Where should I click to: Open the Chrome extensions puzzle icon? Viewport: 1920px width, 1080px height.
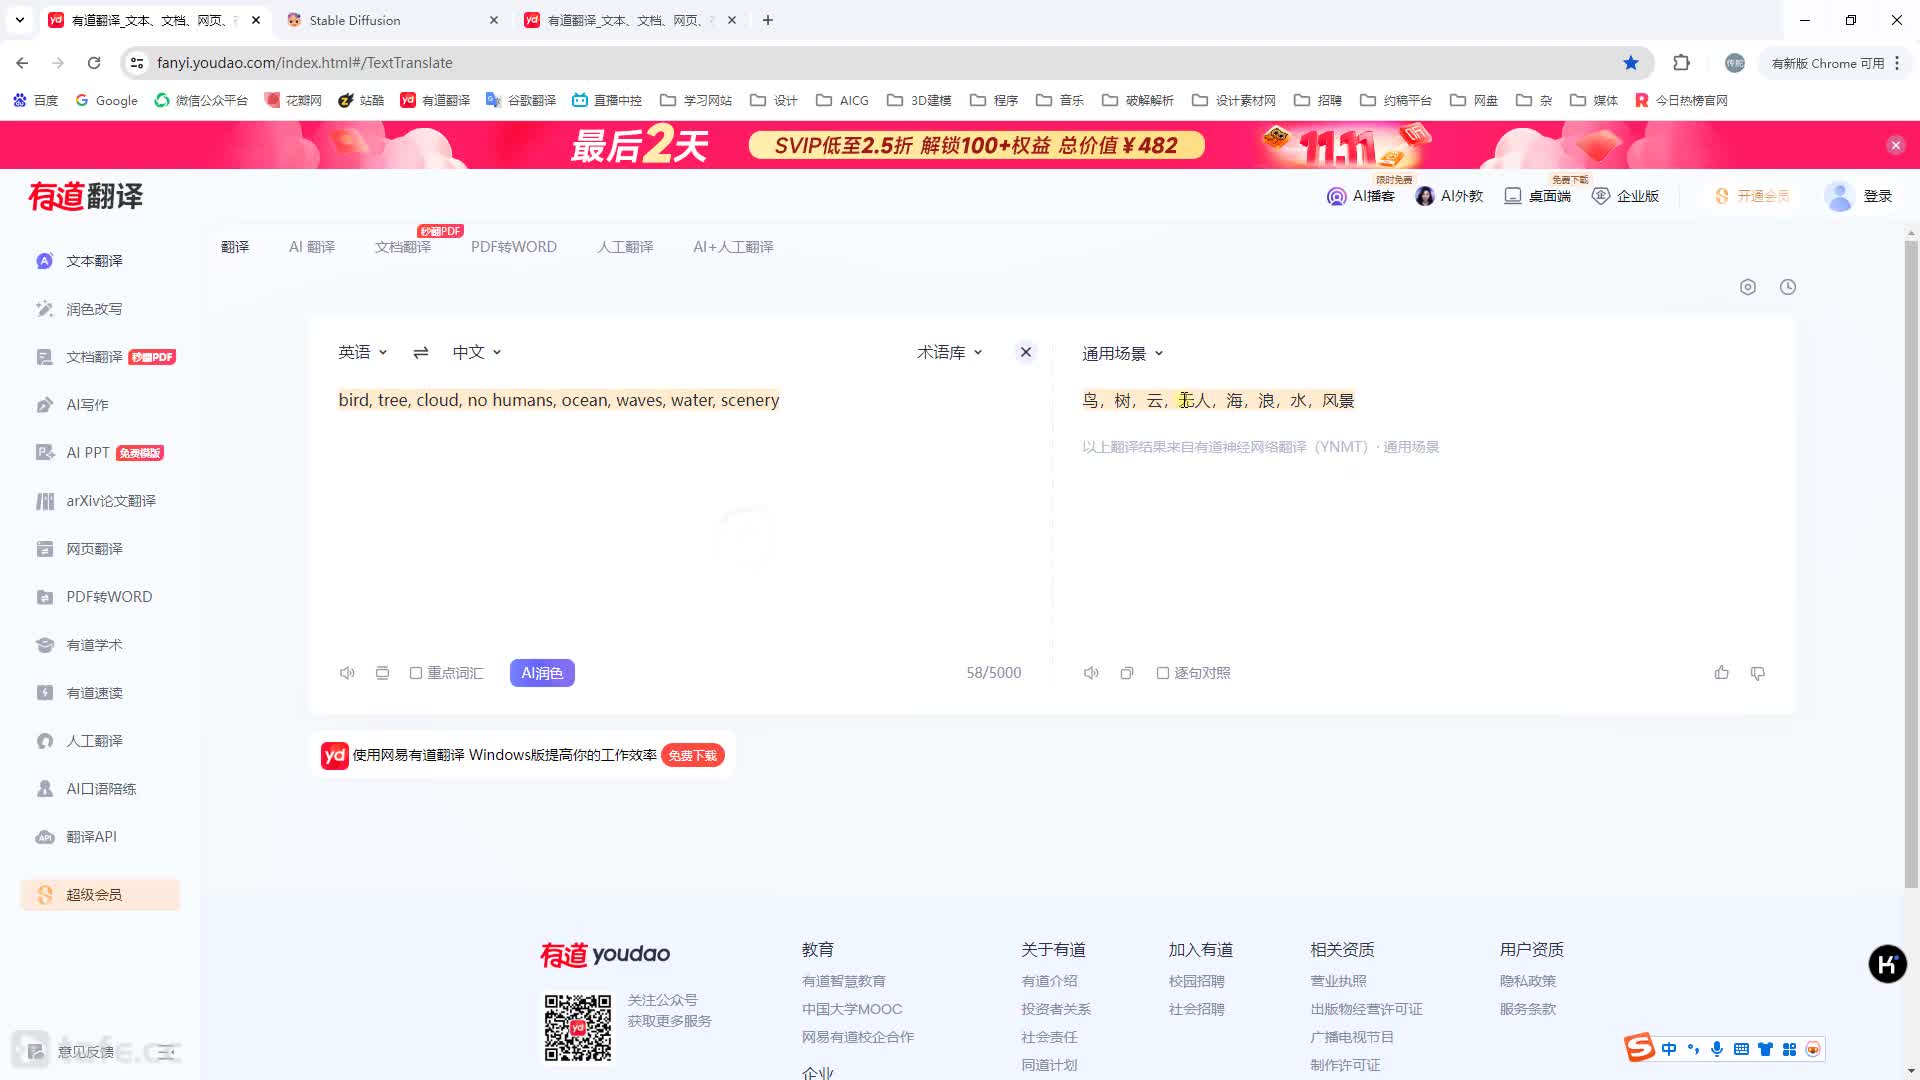click(x=1682, y=63)
